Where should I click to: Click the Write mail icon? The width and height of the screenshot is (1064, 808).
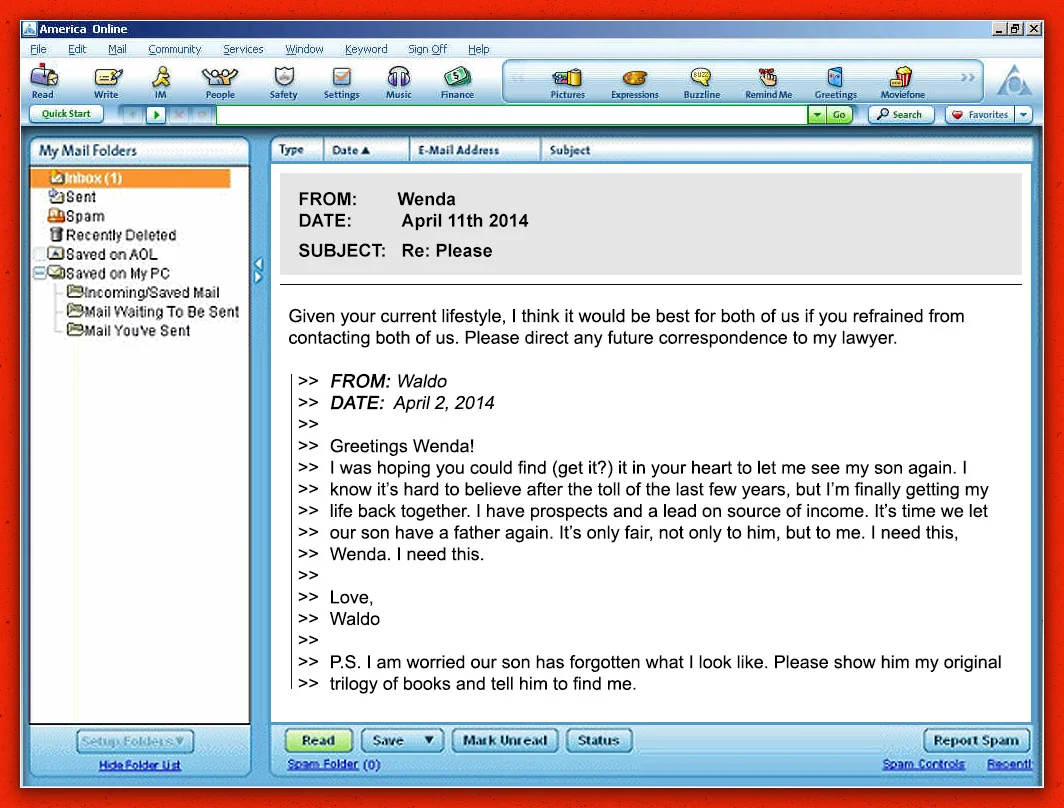[x=107, y=81]
